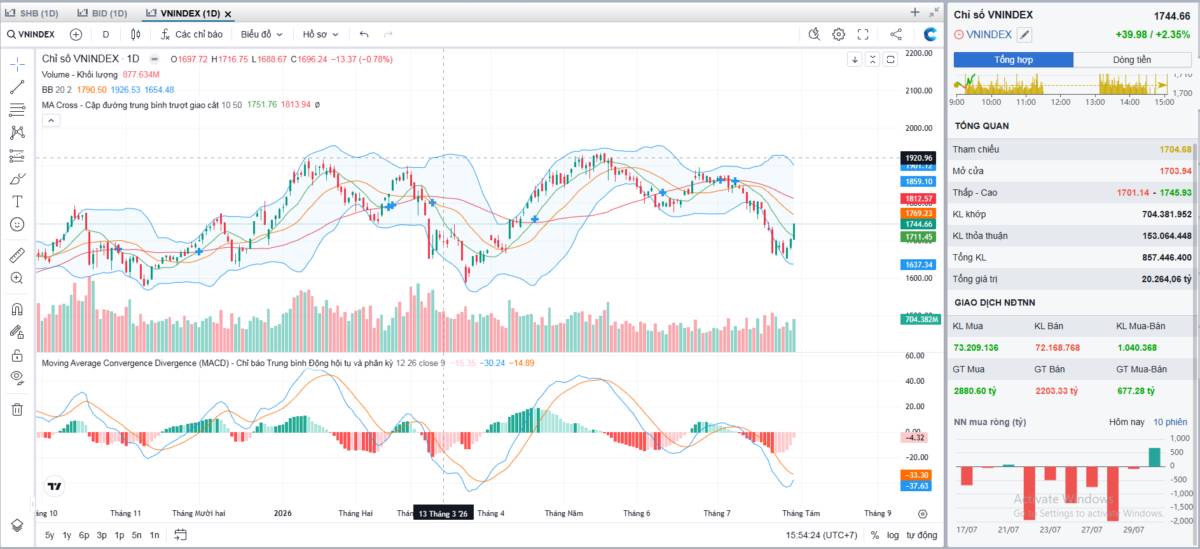Enter fullscreen chart mode
The height and width of the screenshot is (549, 1200).
pos(864,34)
